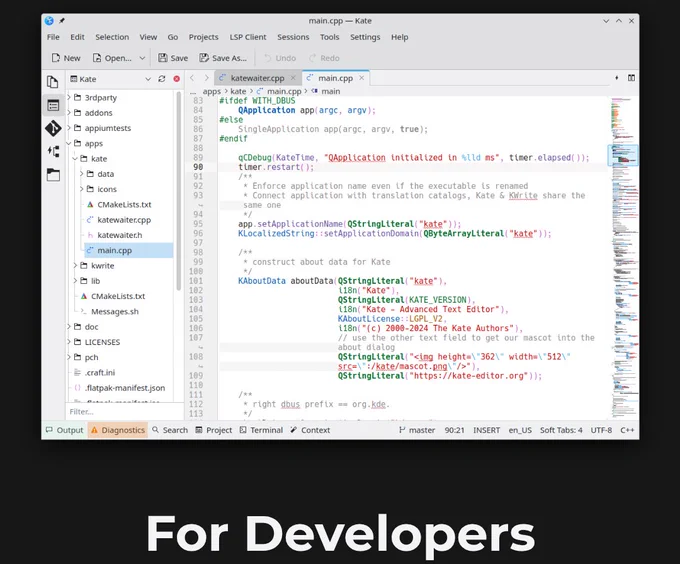Open the Projects menu

tap(203, 37)
